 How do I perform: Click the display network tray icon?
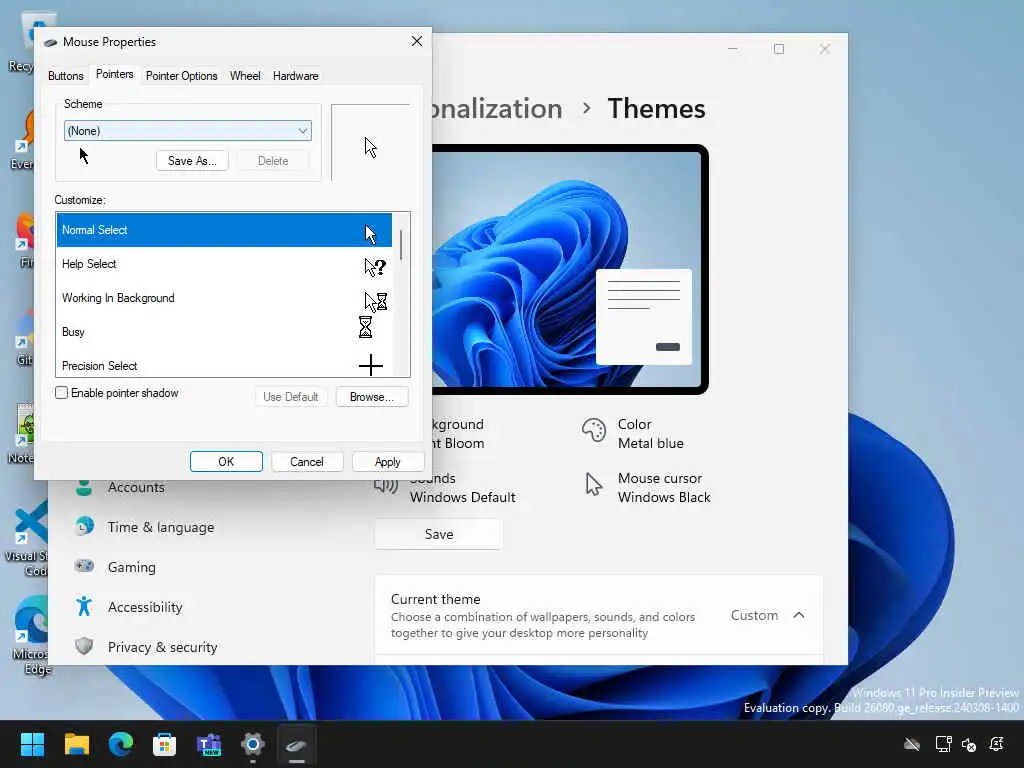tap(943, 744)
